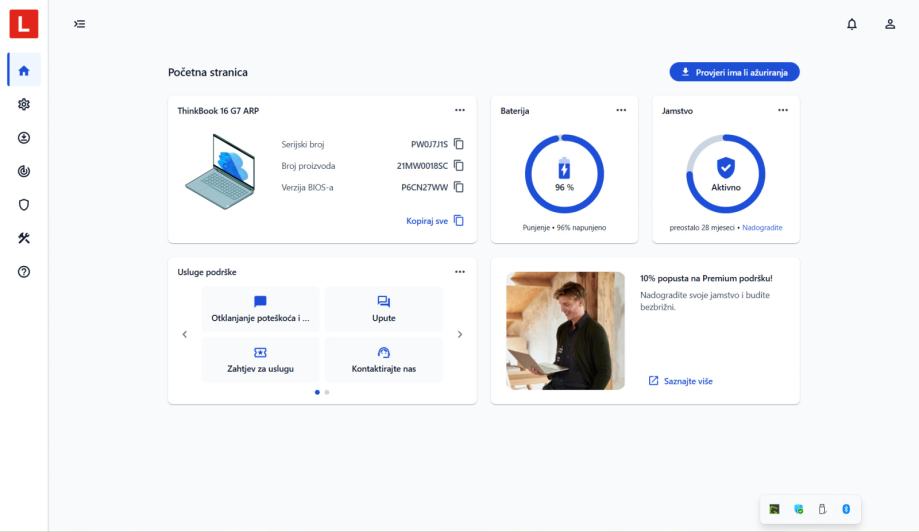Click Windows Security shield tray icon
The image size is (919, 532).
click(x=798, y=509)
